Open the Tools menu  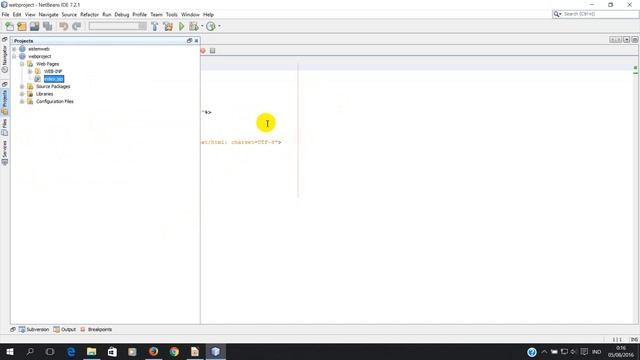[x=171, y=15]
